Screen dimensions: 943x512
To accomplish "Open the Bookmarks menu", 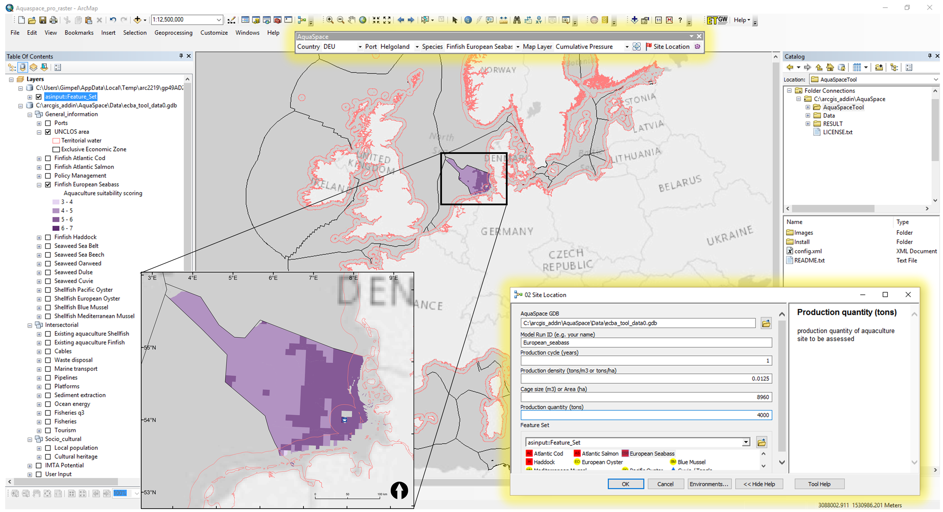I will point(79,33).
